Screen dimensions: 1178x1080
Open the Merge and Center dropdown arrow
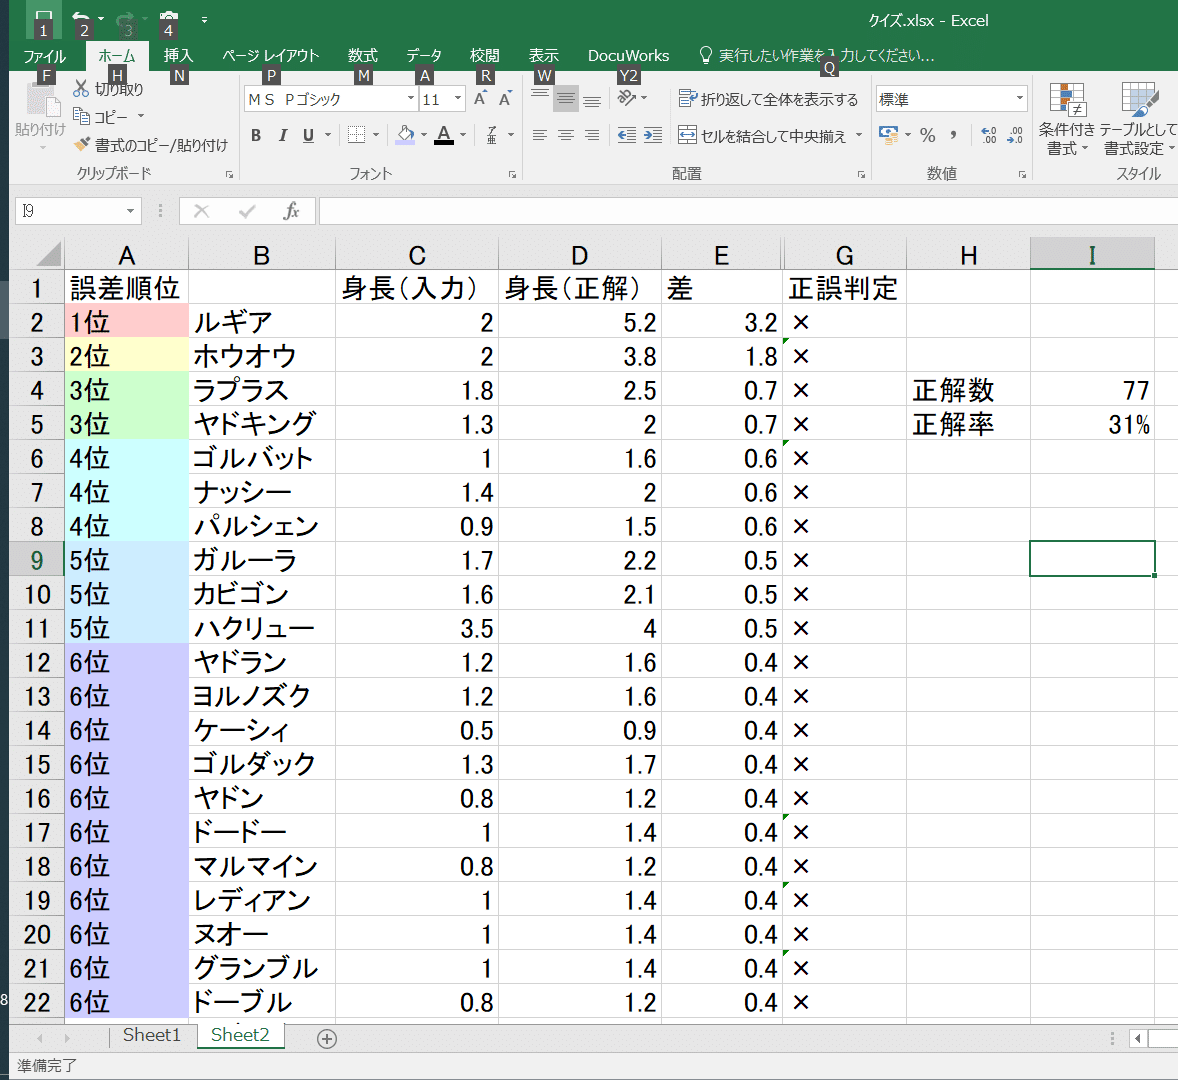coord(859,135)
